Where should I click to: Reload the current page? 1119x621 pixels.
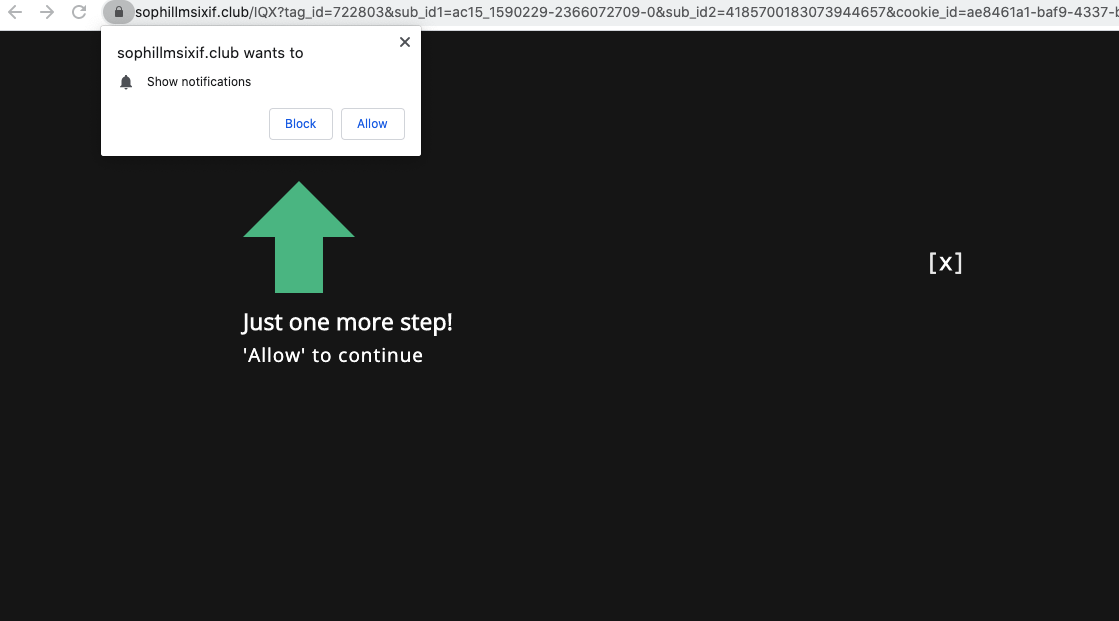(79, 13)
